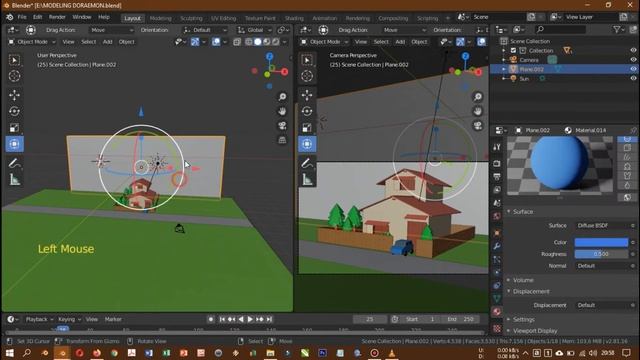Image resolution: width=640 pixels, height=360 pixels.
Task: Click the material Color swatch
Action: 601,242
